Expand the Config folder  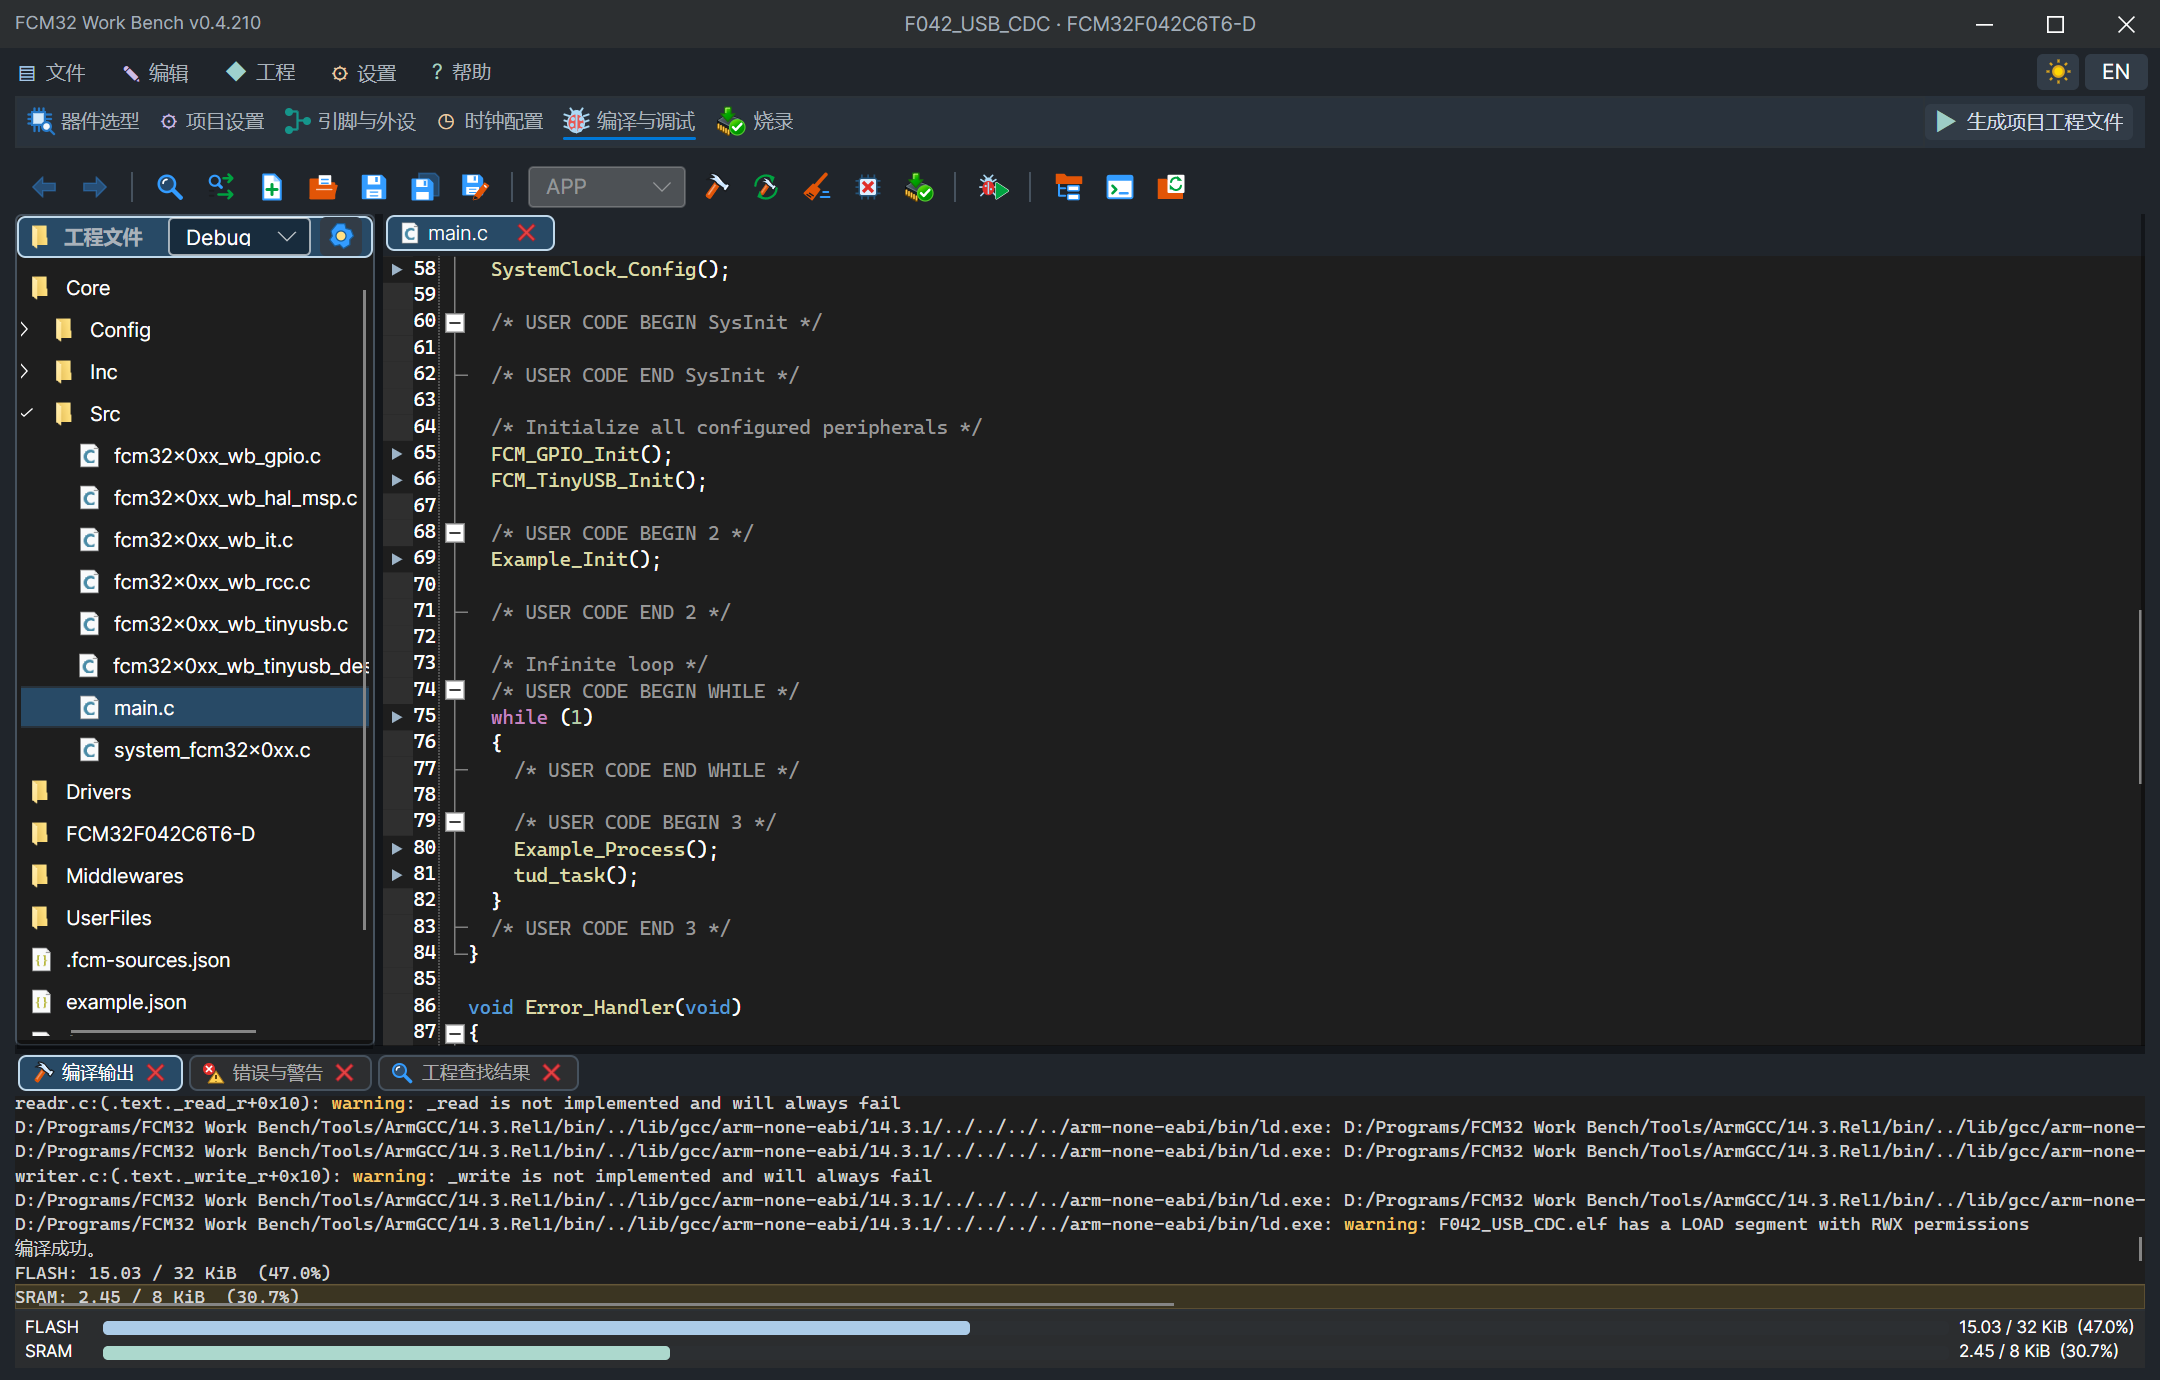(x=25, y=329)
